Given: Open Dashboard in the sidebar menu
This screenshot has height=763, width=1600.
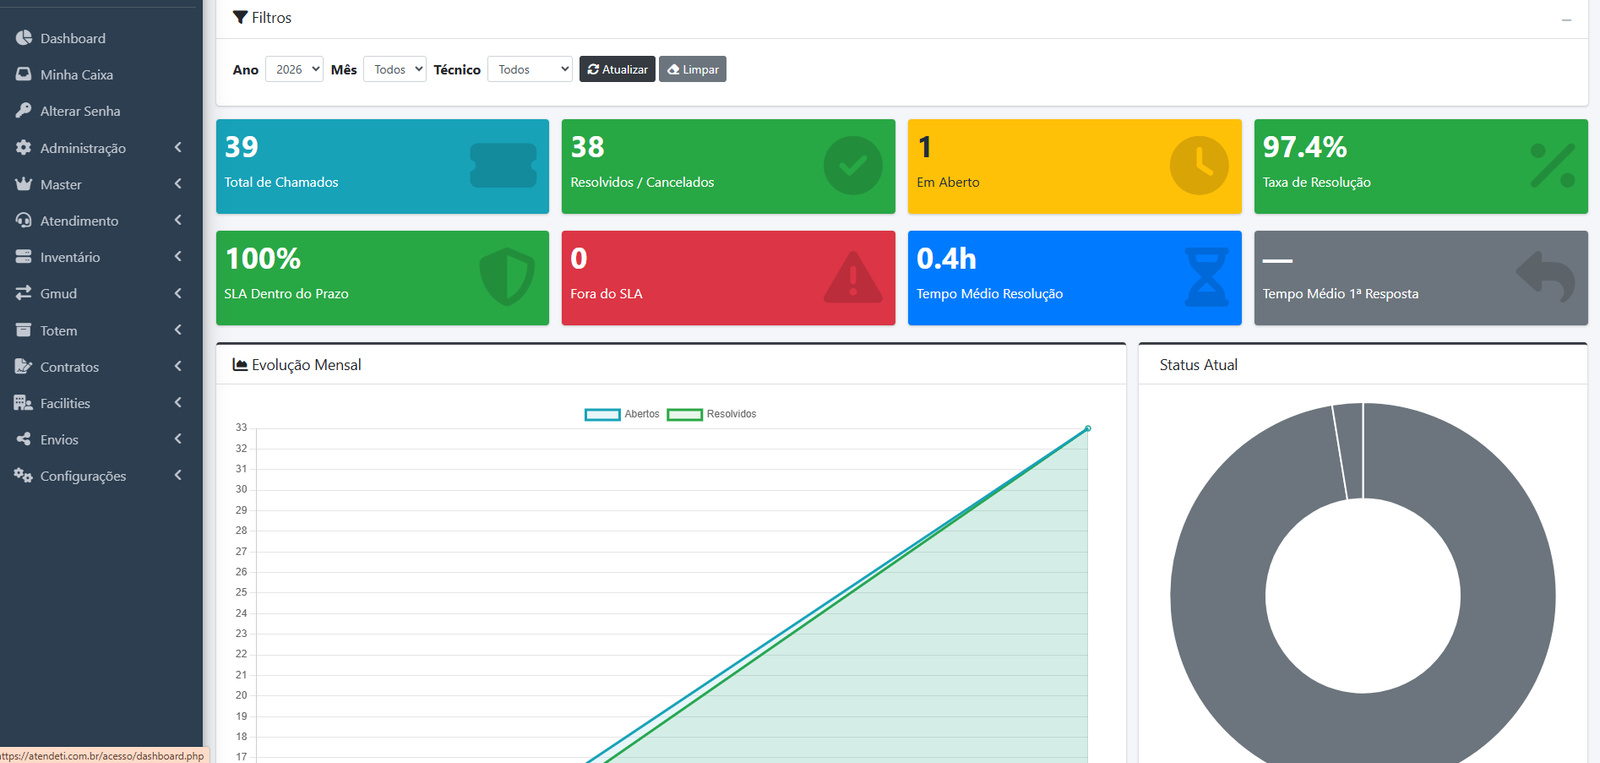Looking at the screenshot, I should (101, 38).
